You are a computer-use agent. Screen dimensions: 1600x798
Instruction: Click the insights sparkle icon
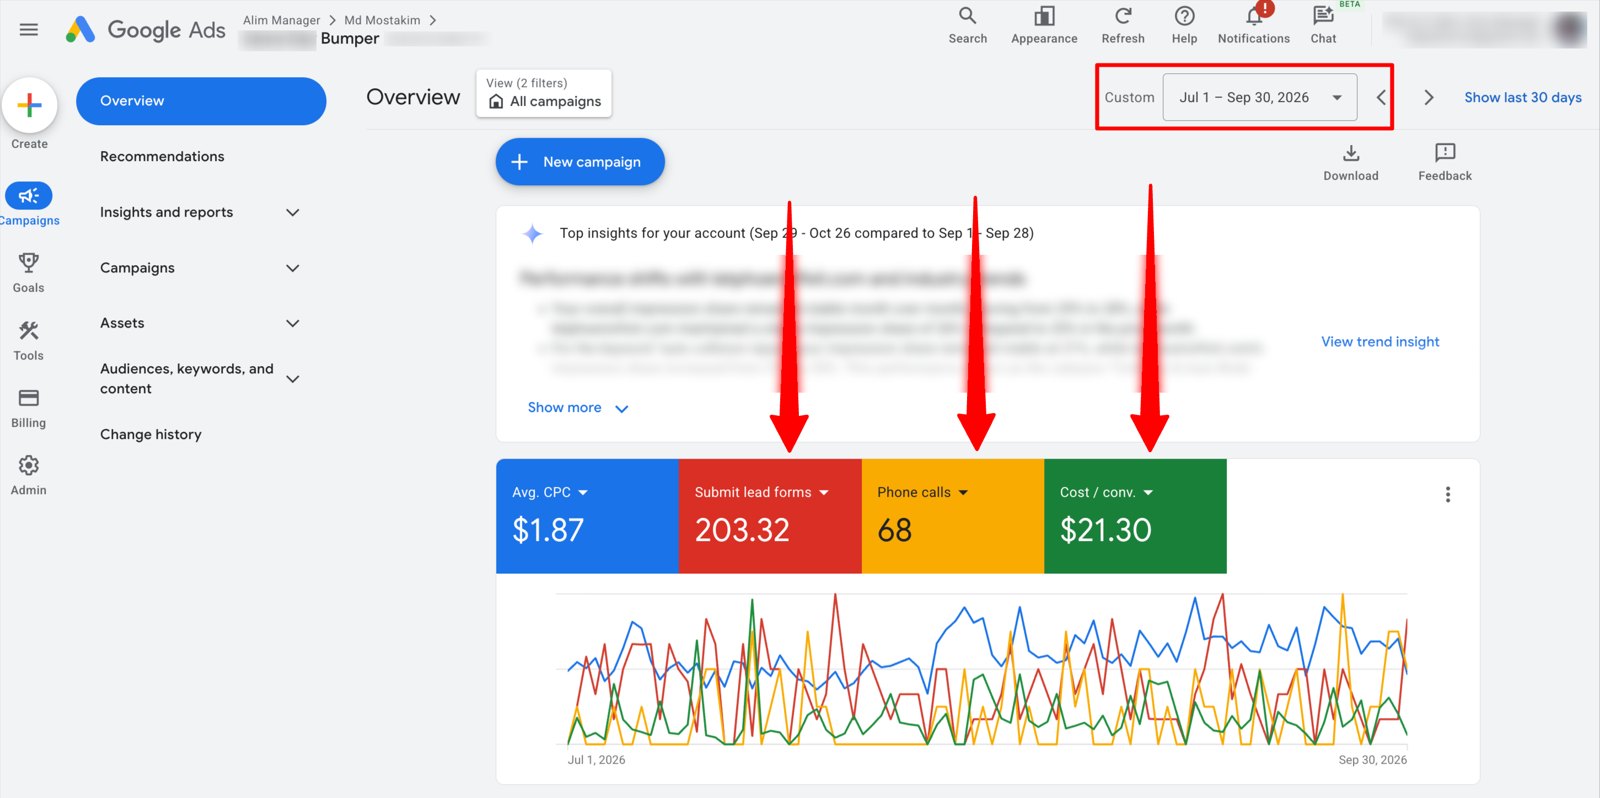pos(533,234)
